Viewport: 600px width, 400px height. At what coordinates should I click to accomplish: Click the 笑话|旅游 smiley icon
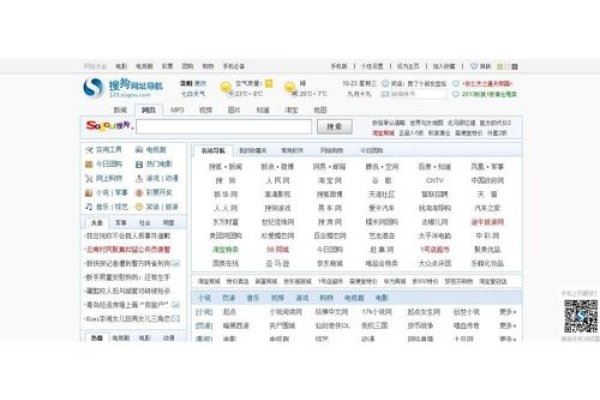139,207
